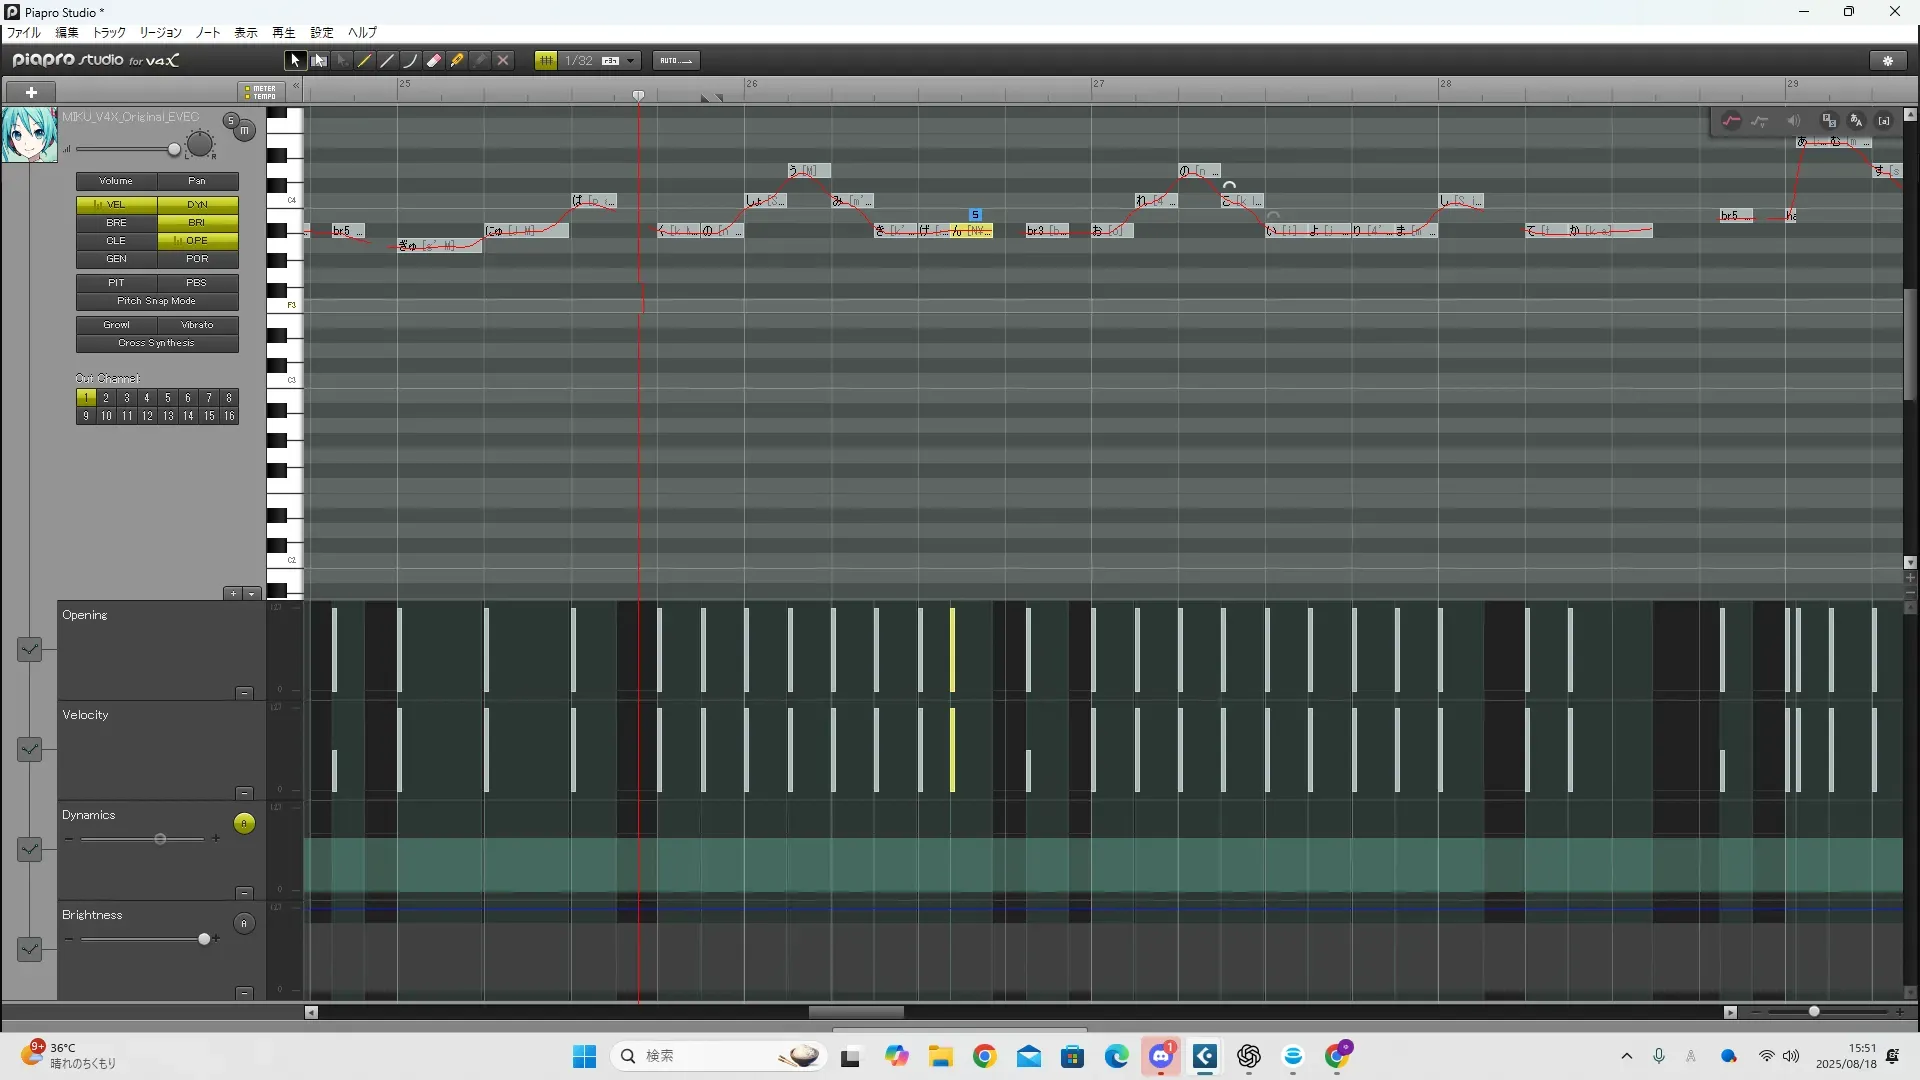Open the ノート menu
The width and height of the screenshot is (1920, 1080).
(x=208, y=33)
